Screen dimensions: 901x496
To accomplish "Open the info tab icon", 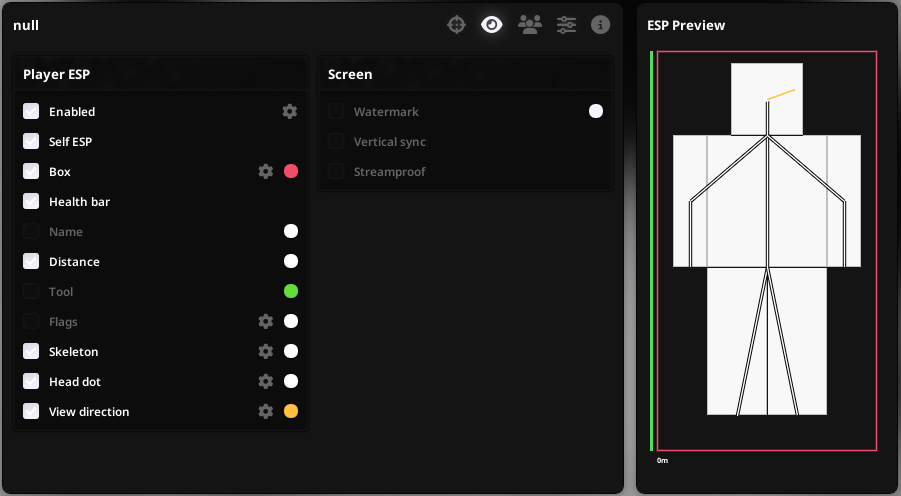I will coord(600,25).
